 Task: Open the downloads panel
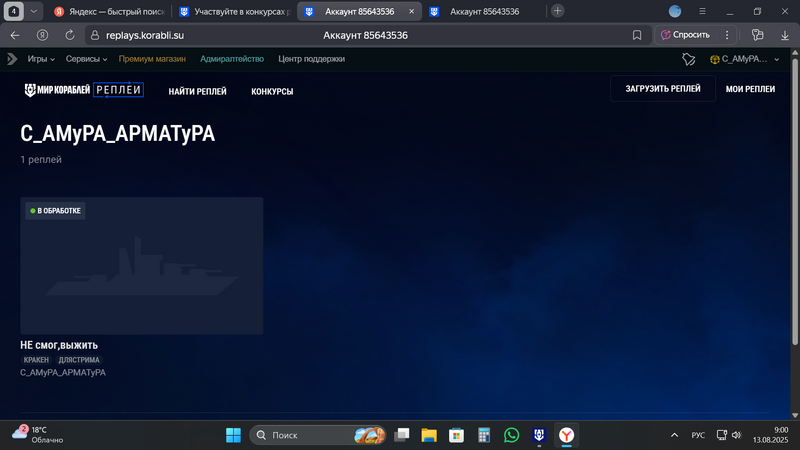[x=785, y=35]
